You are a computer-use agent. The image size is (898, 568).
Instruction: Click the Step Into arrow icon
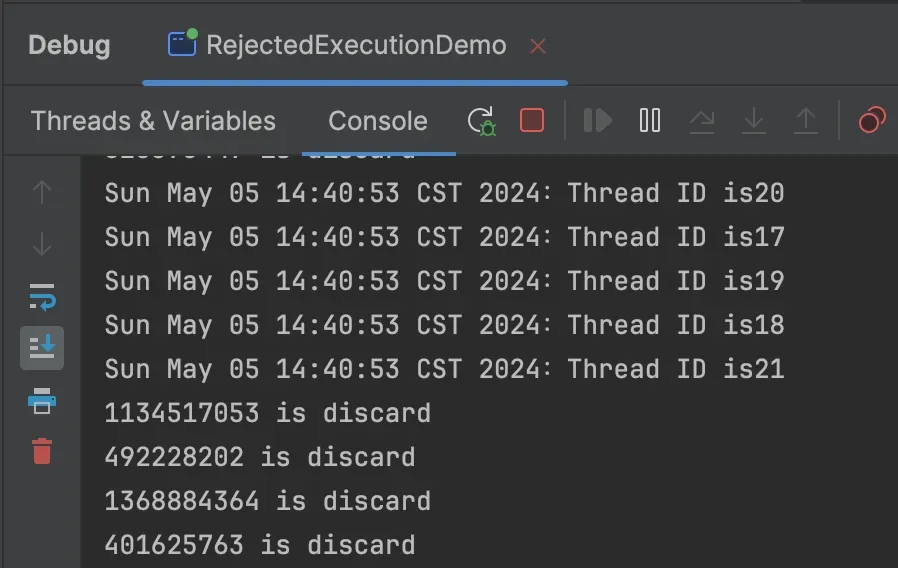coord(754,121)
